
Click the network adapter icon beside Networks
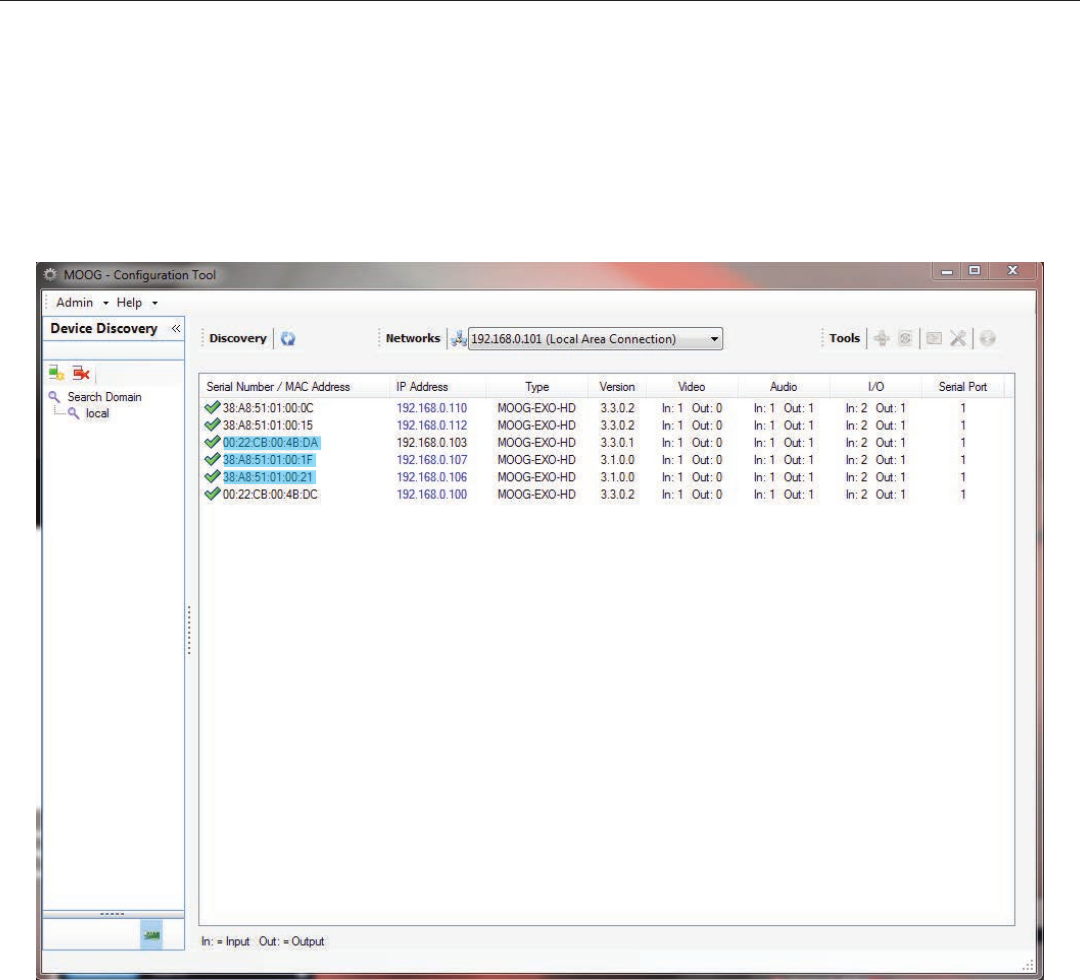(458, 338)
